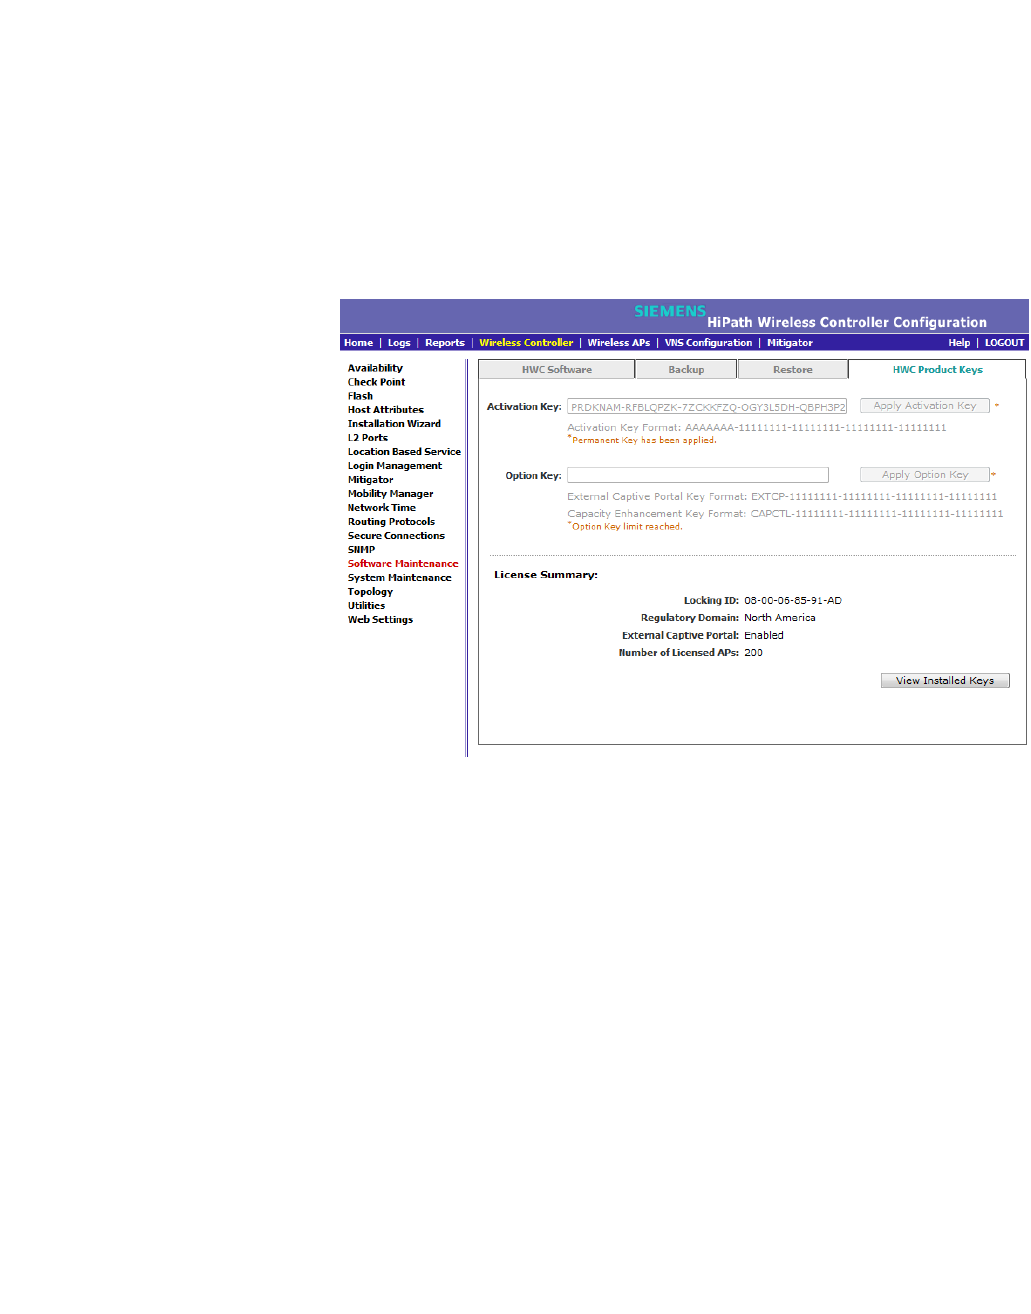
Task: Click the View Installed Keys button
Action: (x=945, y=681)
